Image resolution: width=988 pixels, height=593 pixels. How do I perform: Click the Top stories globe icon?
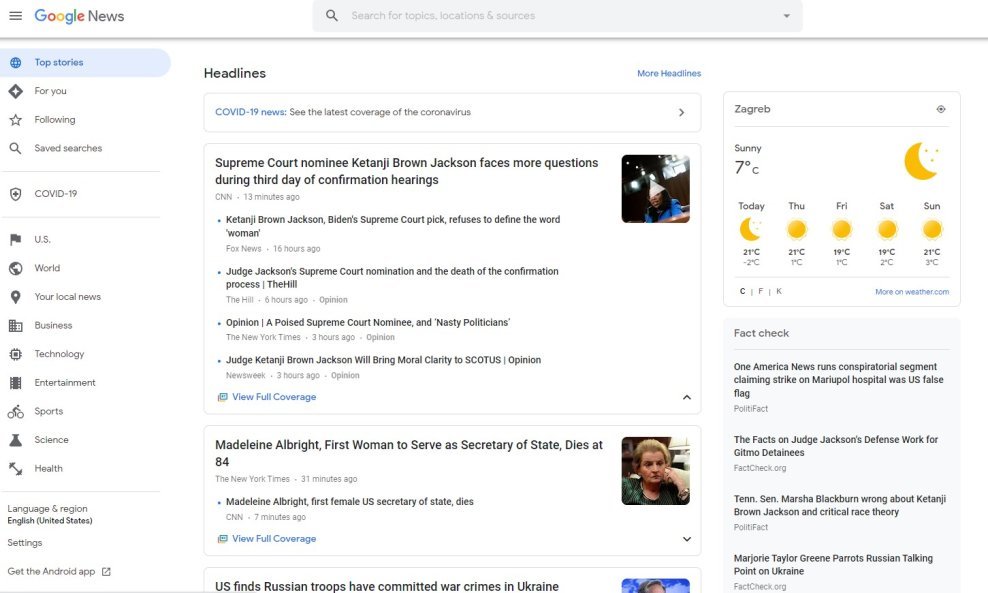tap(16, 62)
